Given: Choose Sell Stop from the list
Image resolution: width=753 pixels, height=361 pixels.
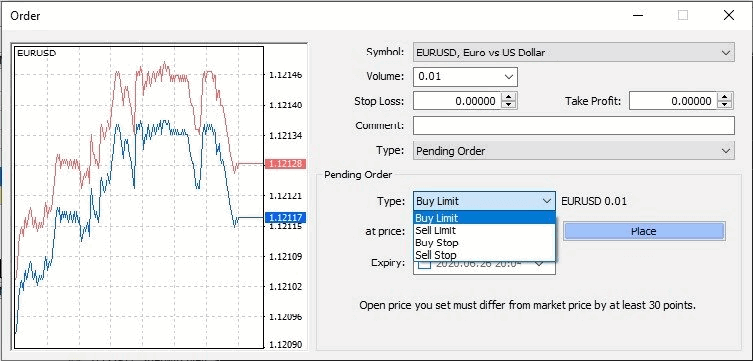Looking at the screenshot, I should pos(484,255).
